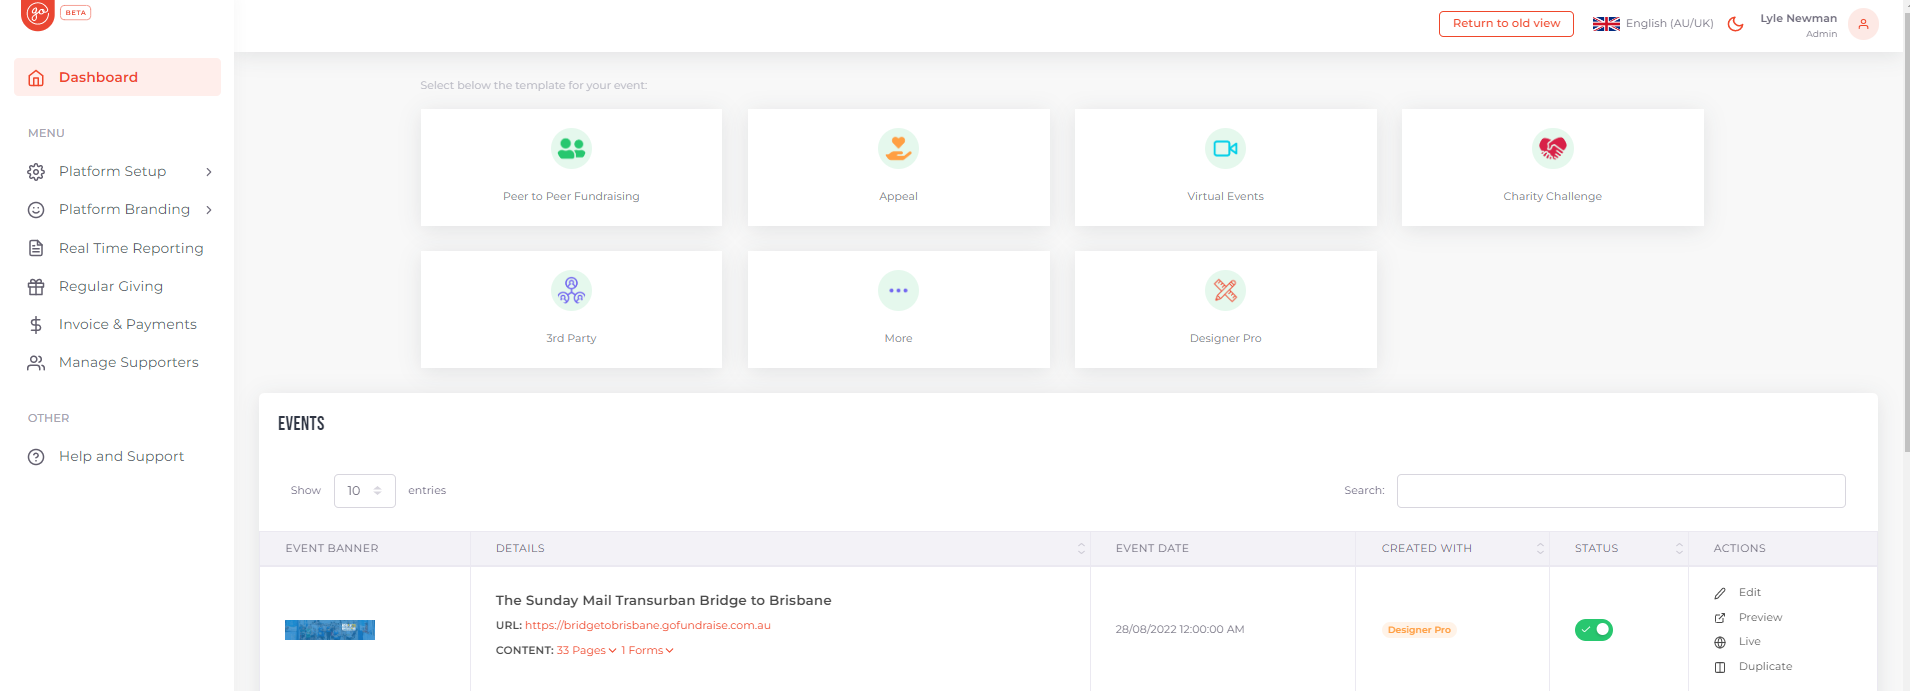Pick the Charity Challenge handshake icon

[x=1552, y=149]
